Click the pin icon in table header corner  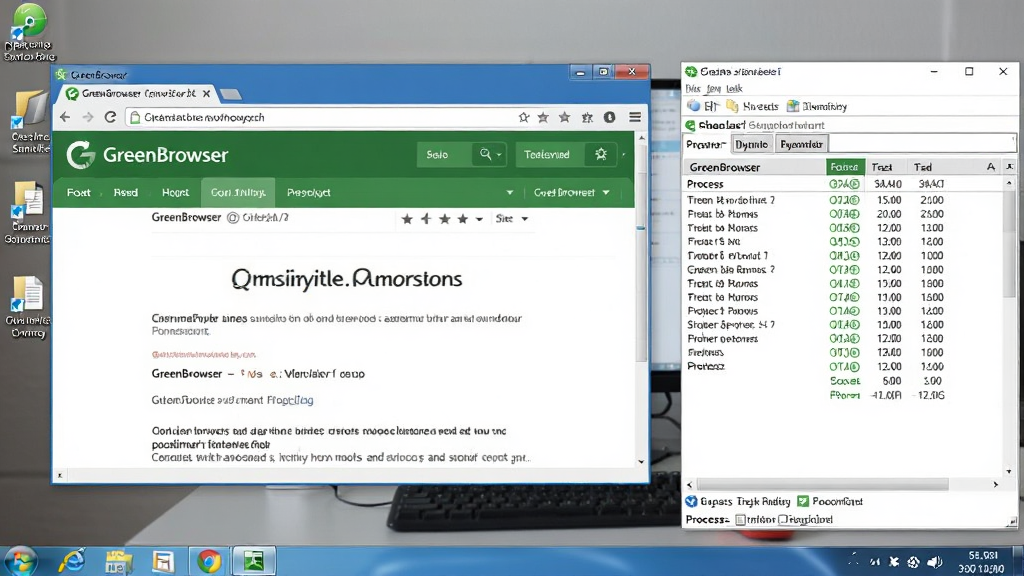coord(1009,167)
